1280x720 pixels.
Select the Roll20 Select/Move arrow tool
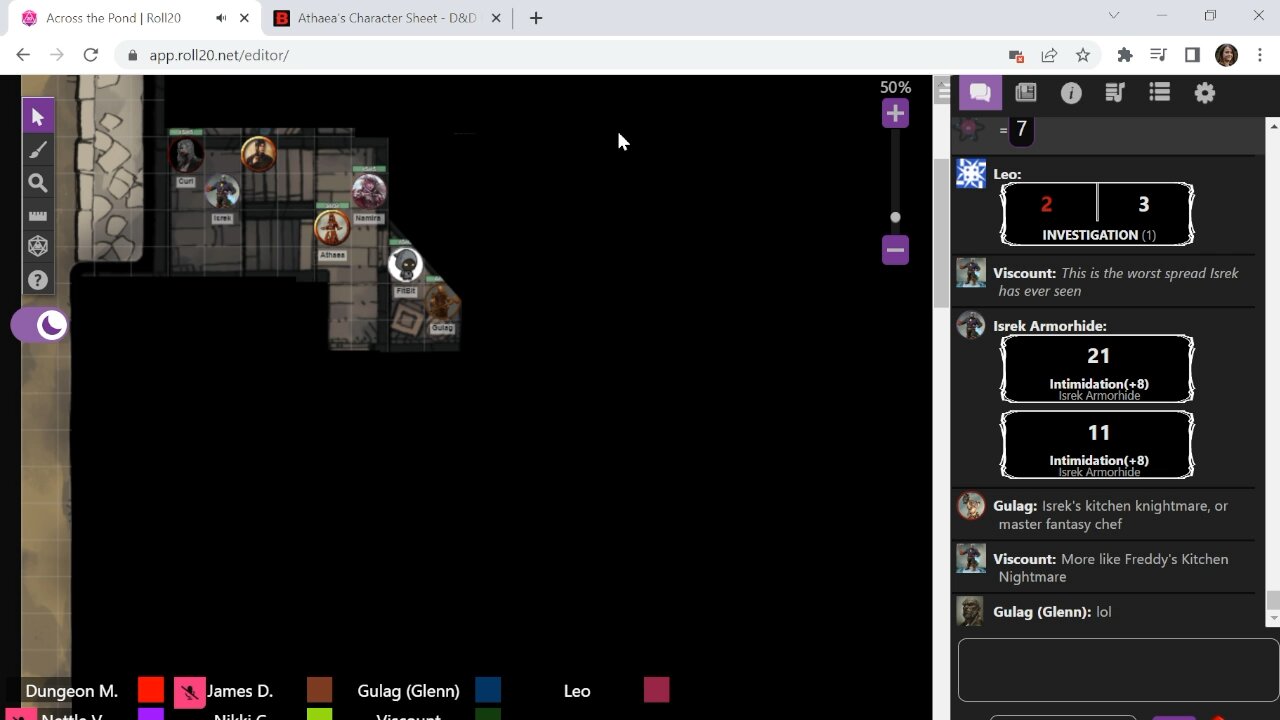[38, 117]
